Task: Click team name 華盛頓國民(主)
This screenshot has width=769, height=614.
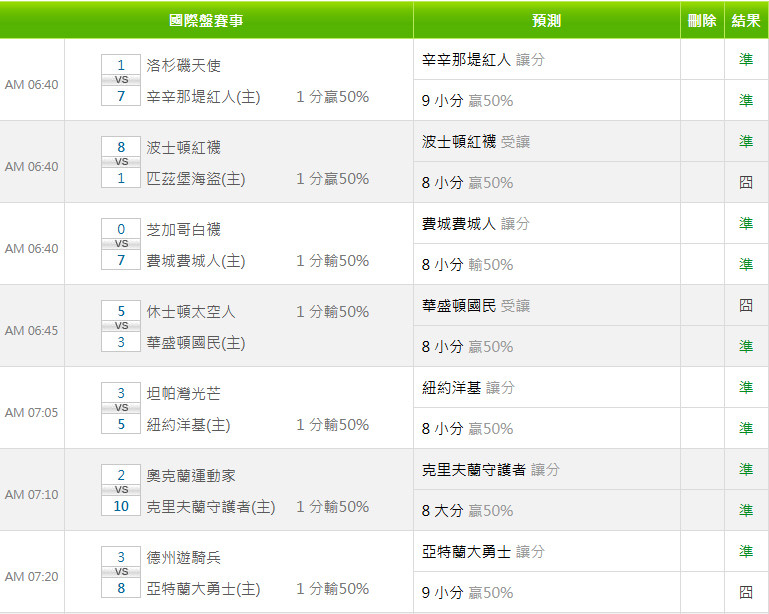Action: point(196,342)
